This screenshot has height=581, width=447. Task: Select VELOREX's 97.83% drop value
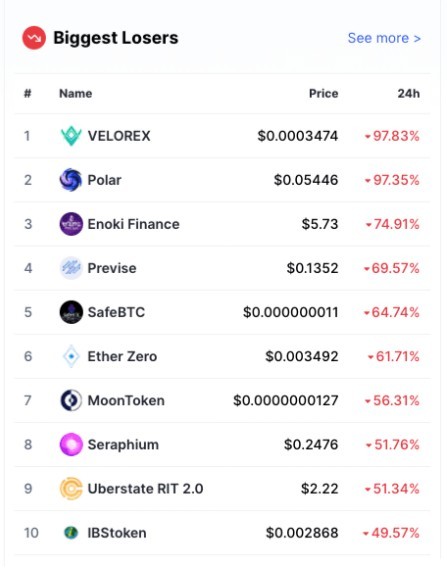pyautogui.click(x=392, y=136)
